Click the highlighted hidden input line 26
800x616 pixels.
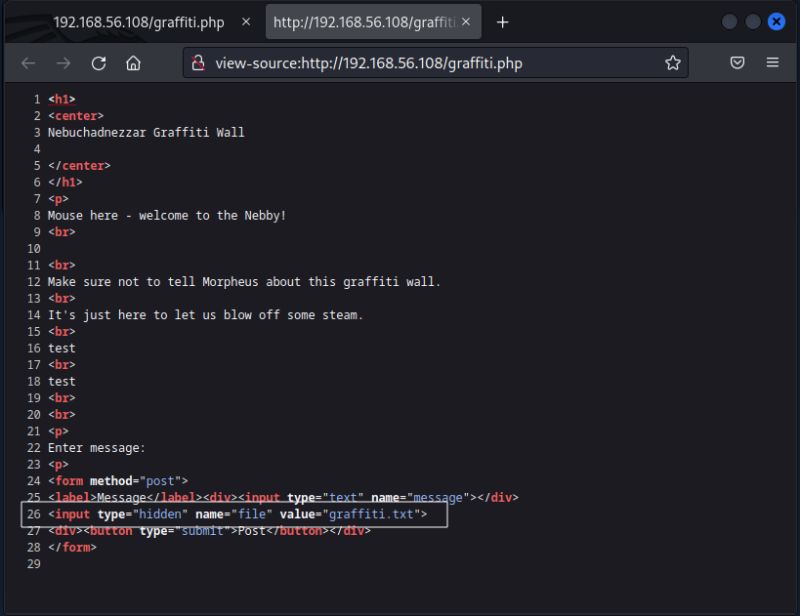[x=240, y=514]
